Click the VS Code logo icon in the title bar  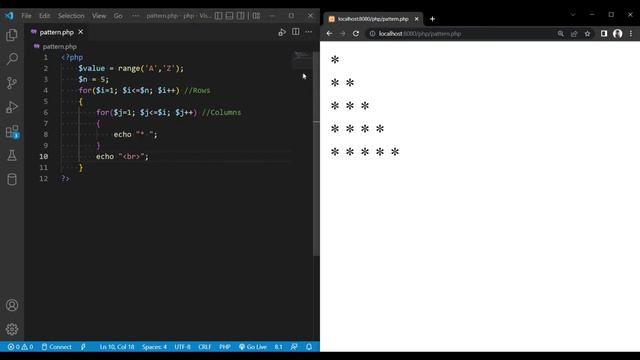pyautogui.click(x=9, y=16)
